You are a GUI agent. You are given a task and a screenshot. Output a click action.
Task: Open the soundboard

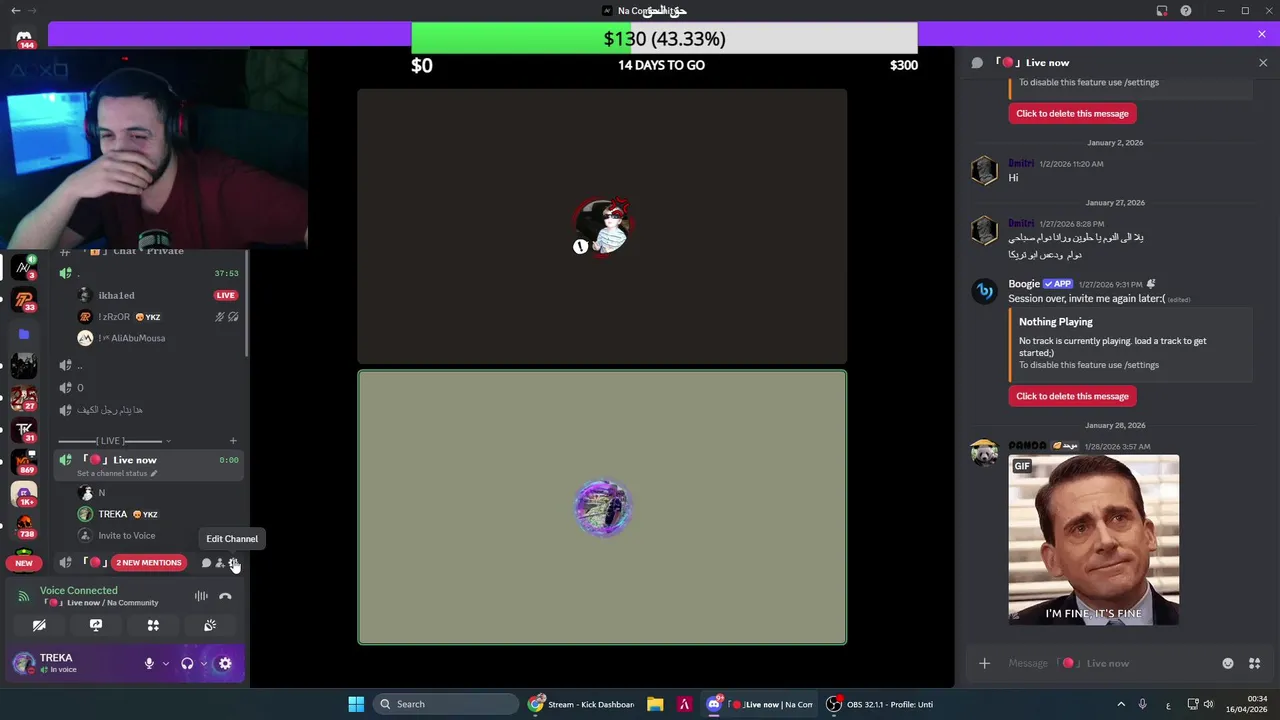(210, 625)
